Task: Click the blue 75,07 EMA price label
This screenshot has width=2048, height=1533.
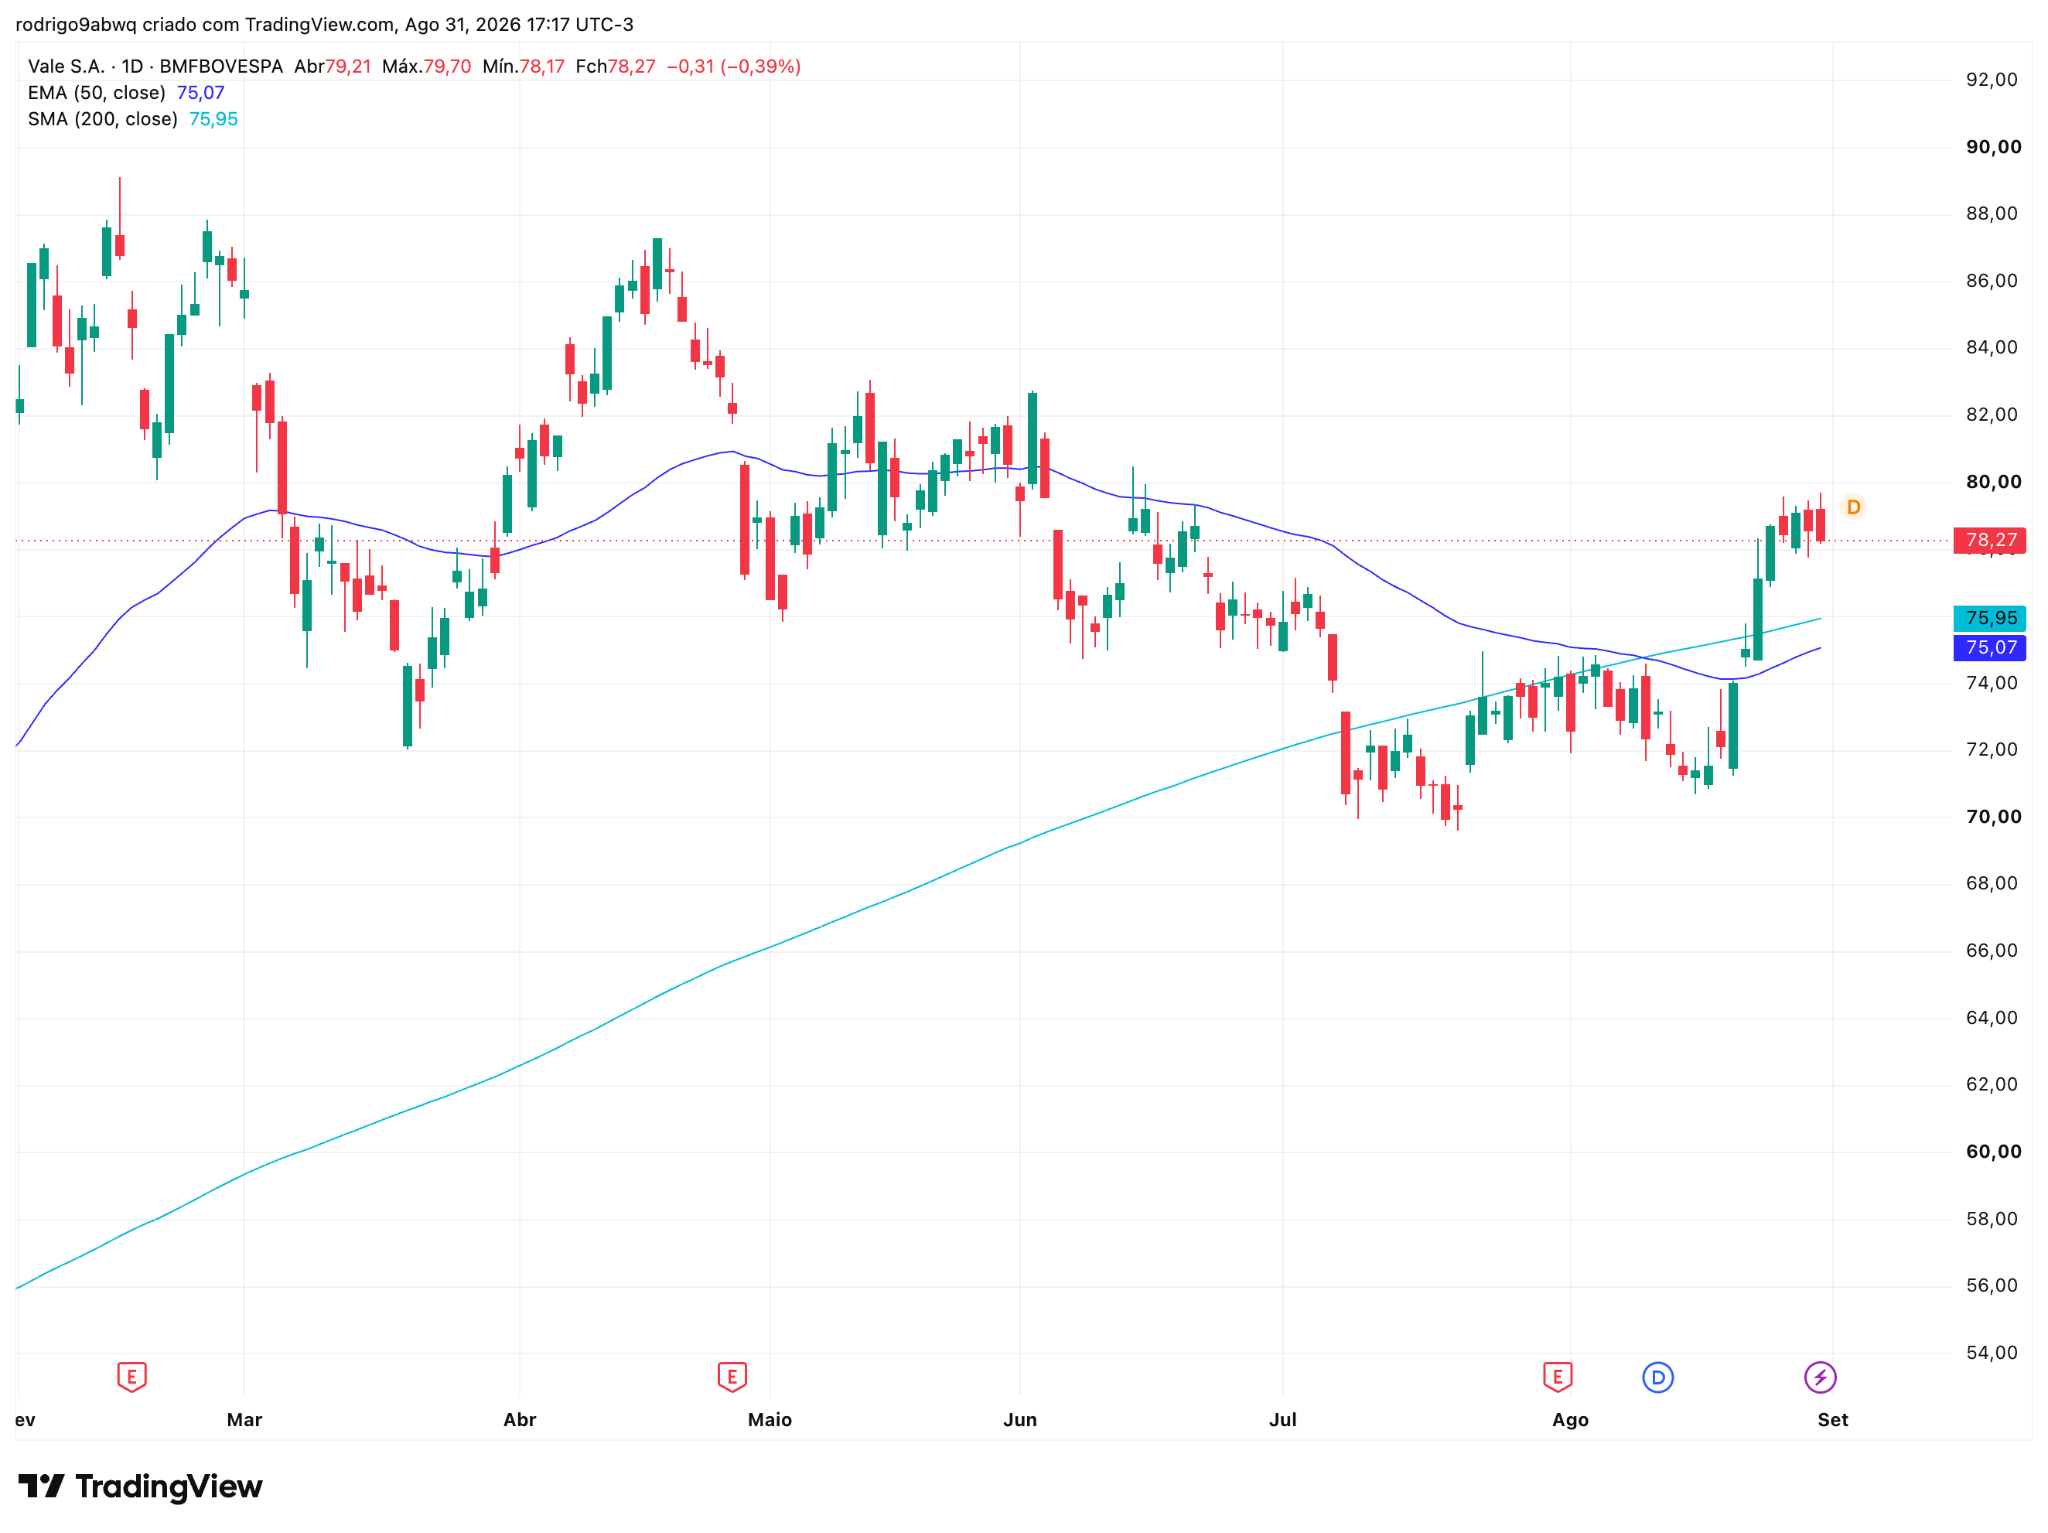Action: click(1990, 647)
